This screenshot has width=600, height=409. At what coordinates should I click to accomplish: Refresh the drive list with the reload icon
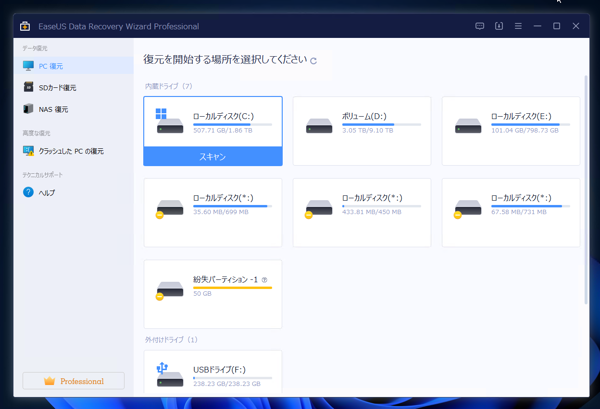click(313, 61)
